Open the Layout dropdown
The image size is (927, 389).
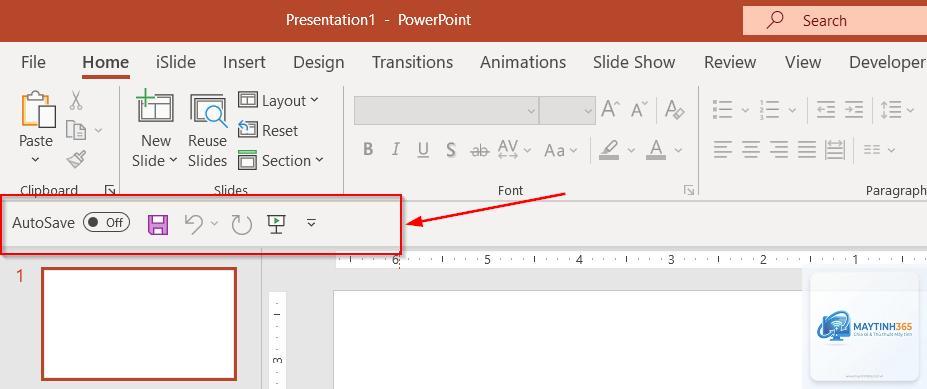278,101
